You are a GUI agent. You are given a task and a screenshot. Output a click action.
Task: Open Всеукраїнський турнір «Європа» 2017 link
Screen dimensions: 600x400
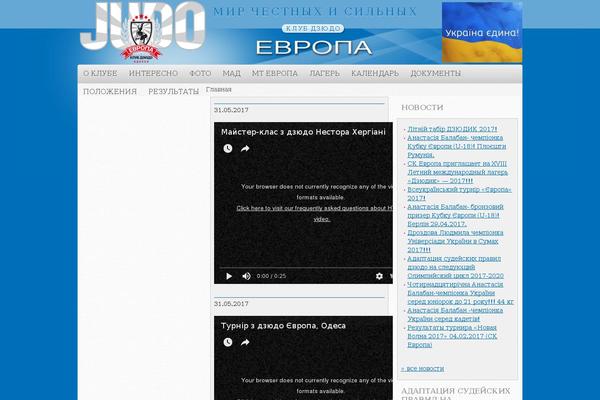pos(459,194)
